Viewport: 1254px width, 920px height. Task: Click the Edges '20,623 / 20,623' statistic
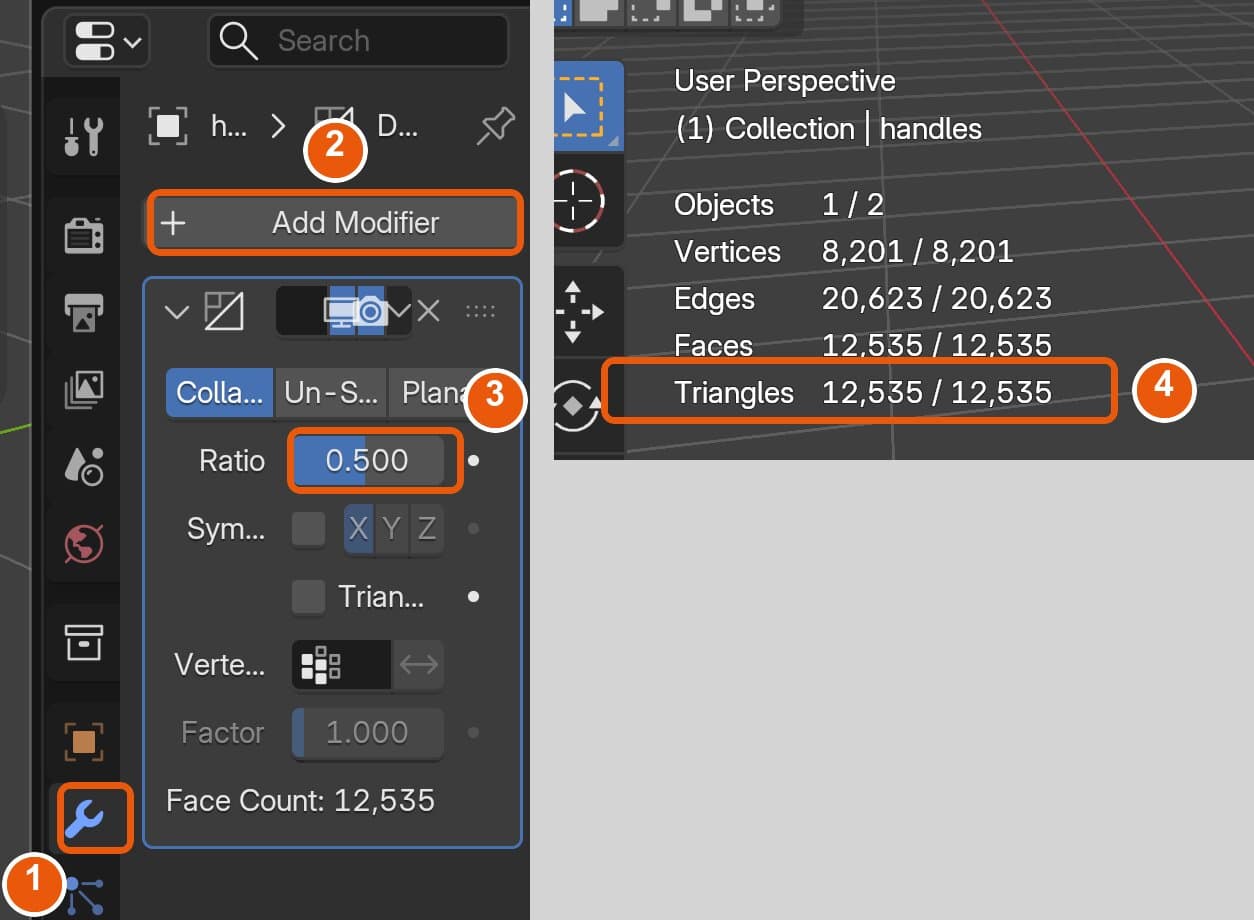pos(937,299)
